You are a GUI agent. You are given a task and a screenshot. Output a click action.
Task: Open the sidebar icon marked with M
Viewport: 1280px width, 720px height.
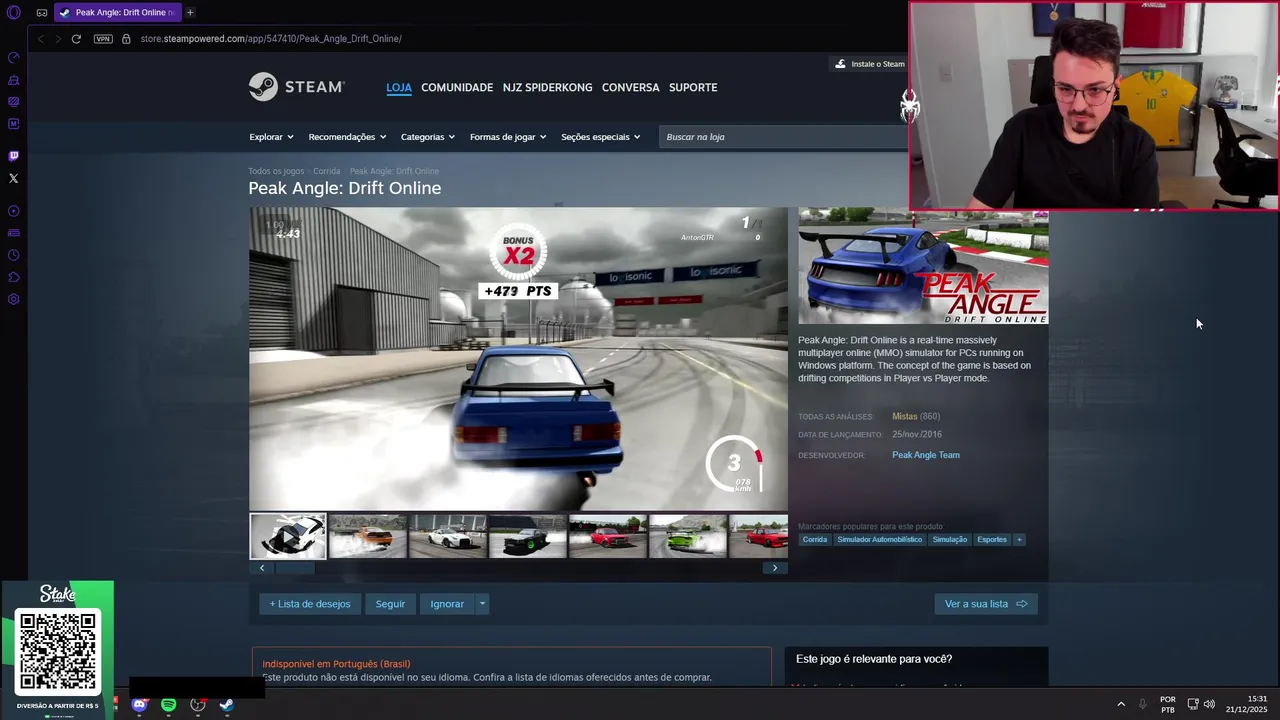(13, 124)
